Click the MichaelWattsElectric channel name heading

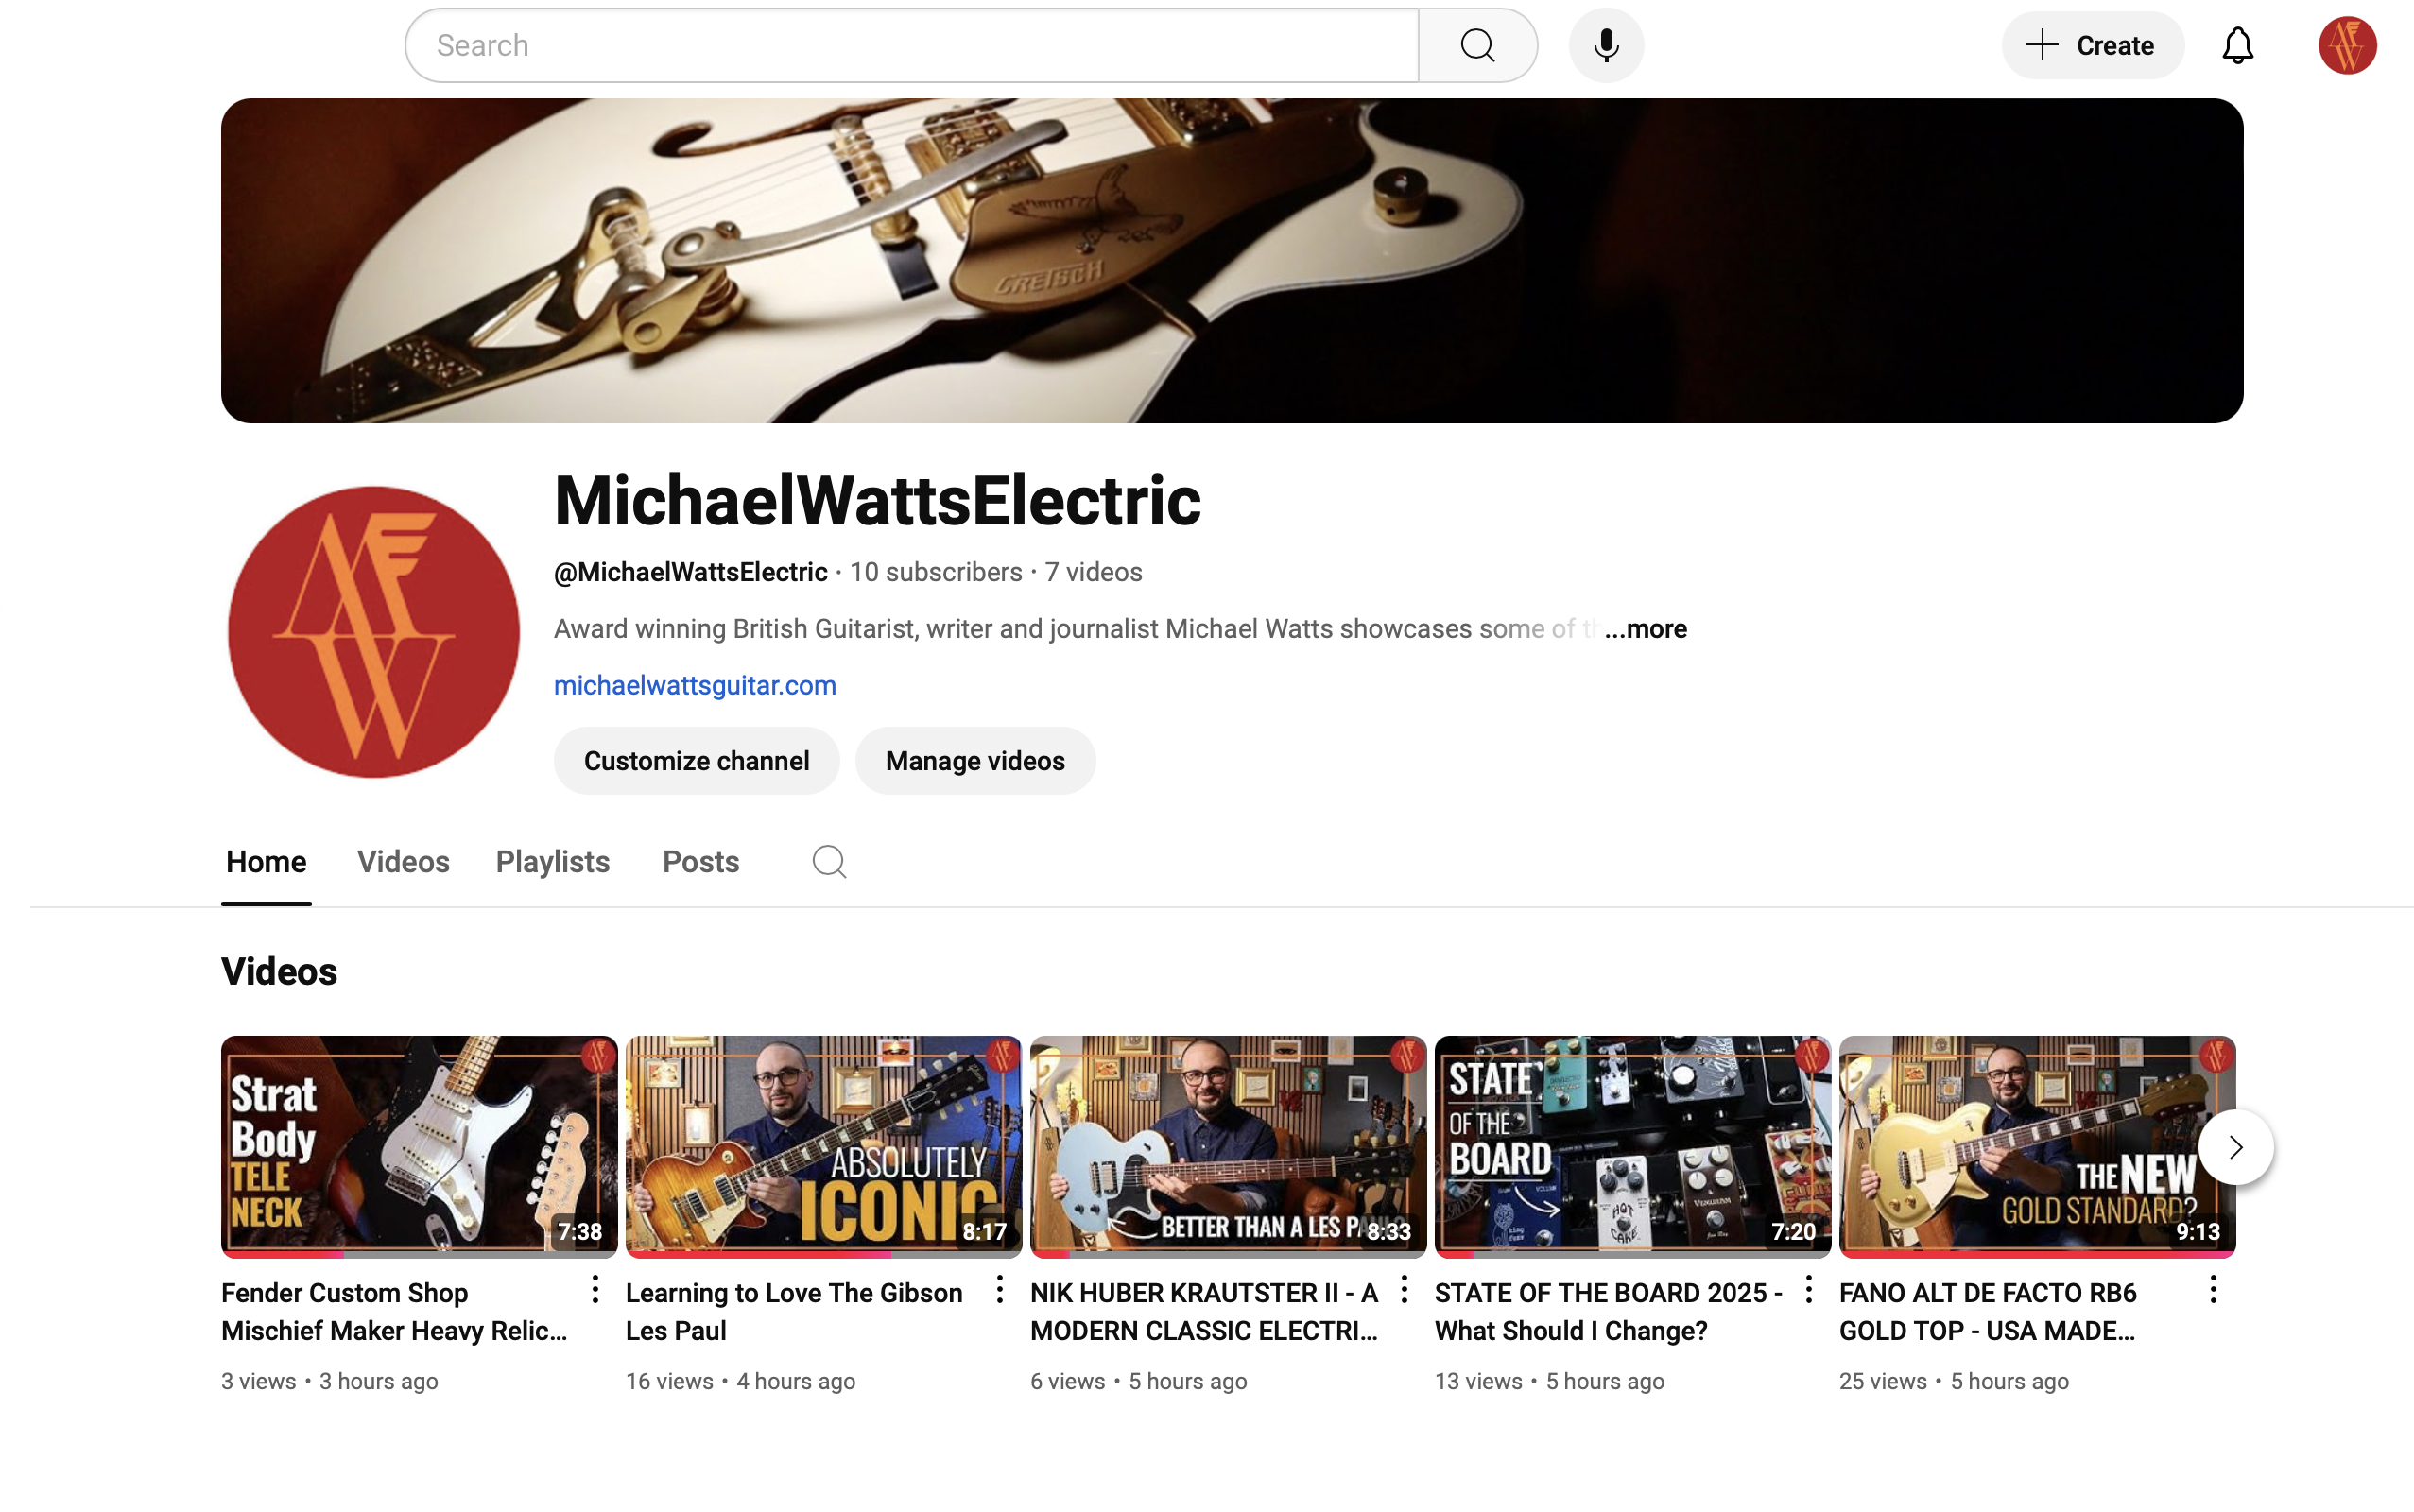877,500
